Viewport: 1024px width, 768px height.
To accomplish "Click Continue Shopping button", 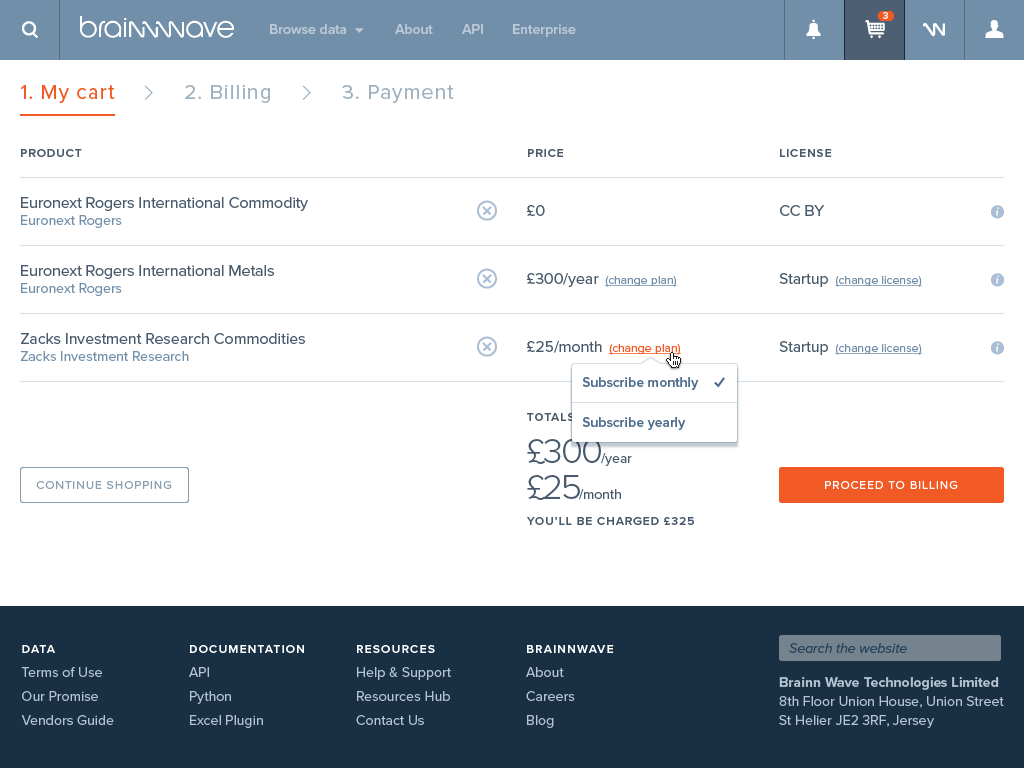I will [104, 485].
